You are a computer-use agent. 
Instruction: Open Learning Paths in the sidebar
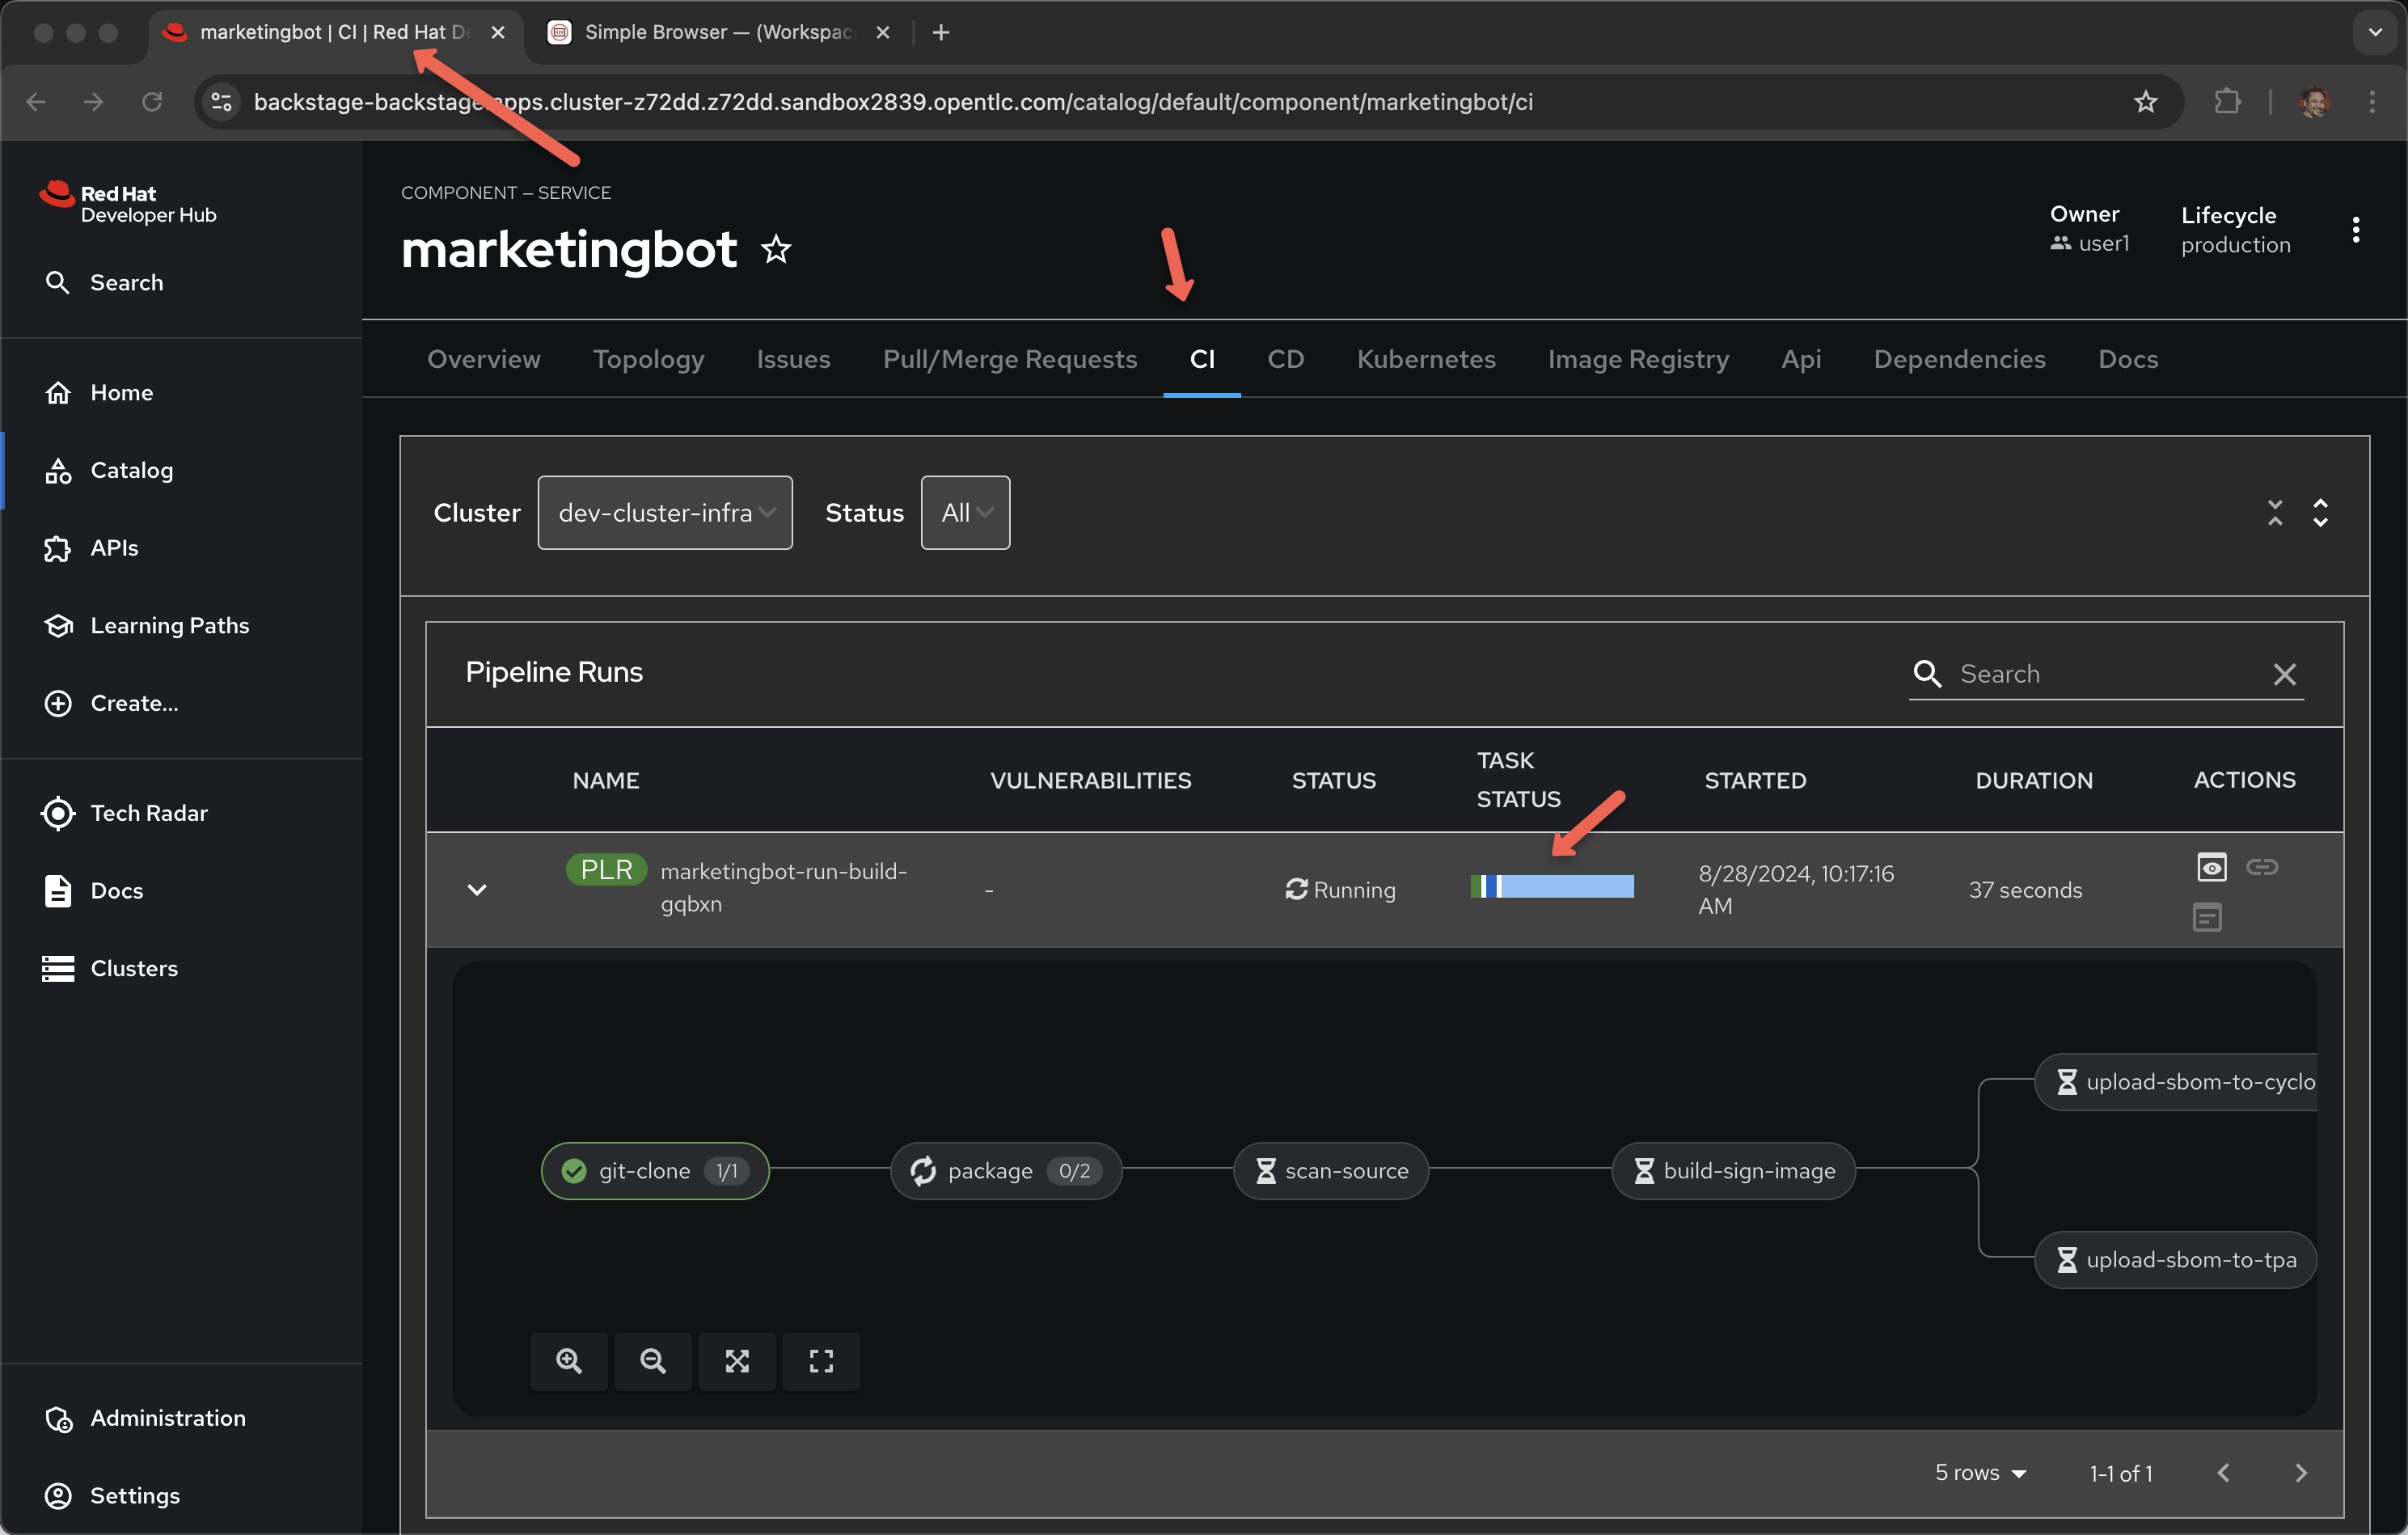click(x=170, y=625)
